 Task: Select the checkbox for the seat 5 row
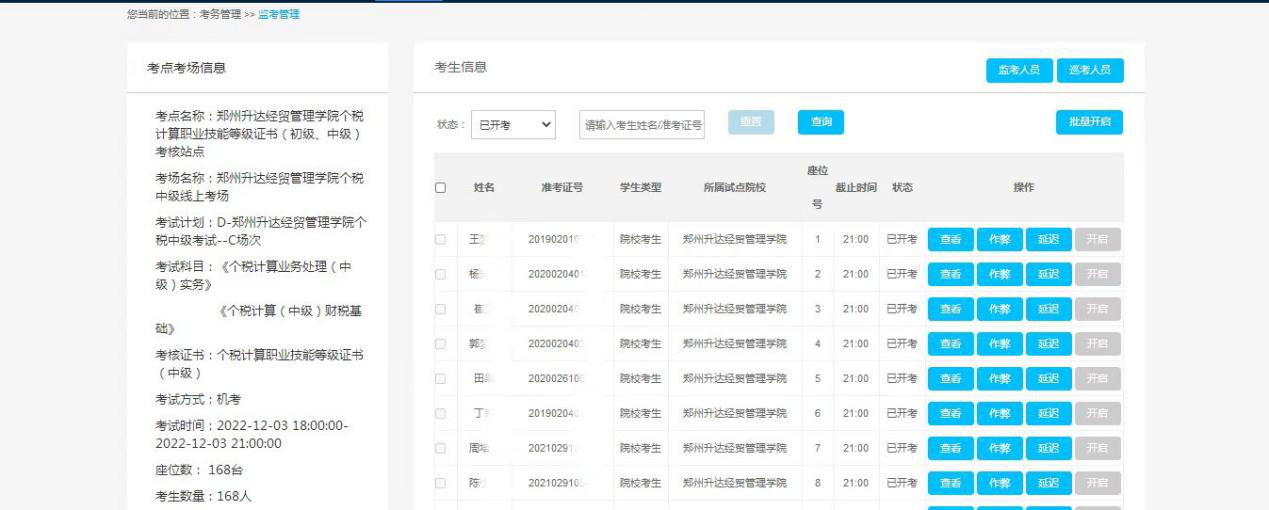[441, 379]
